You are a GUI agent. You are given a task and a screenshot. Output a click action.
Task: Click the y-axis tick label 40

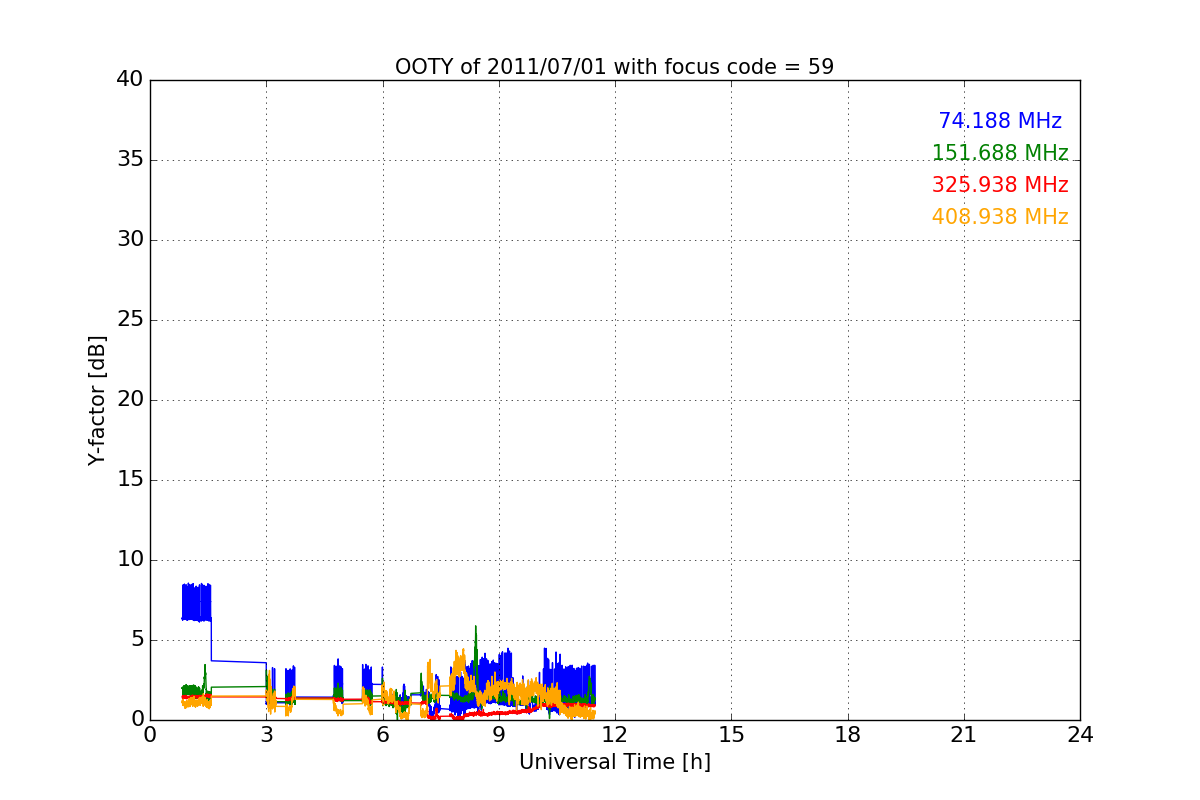[x=130, y=80]
